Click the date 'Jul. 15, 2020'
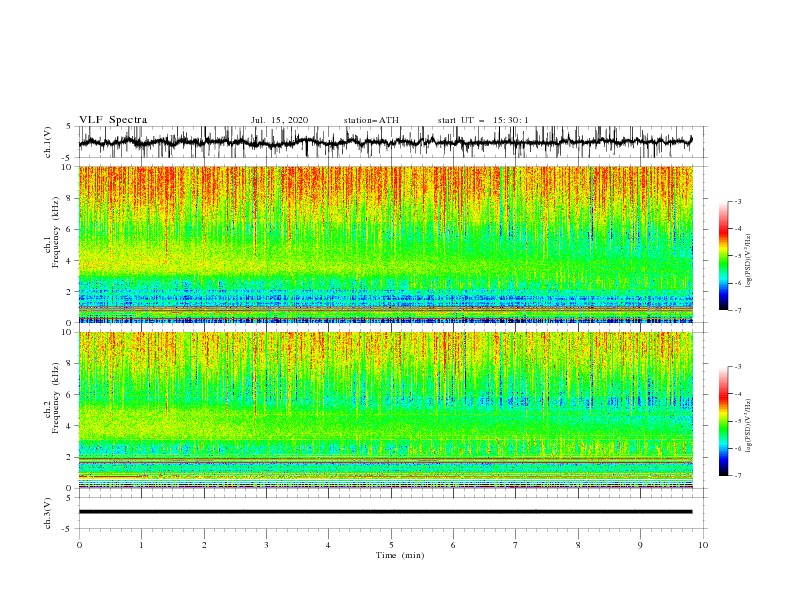Viewport: 792px width, 612px height. tap(279, 120)
